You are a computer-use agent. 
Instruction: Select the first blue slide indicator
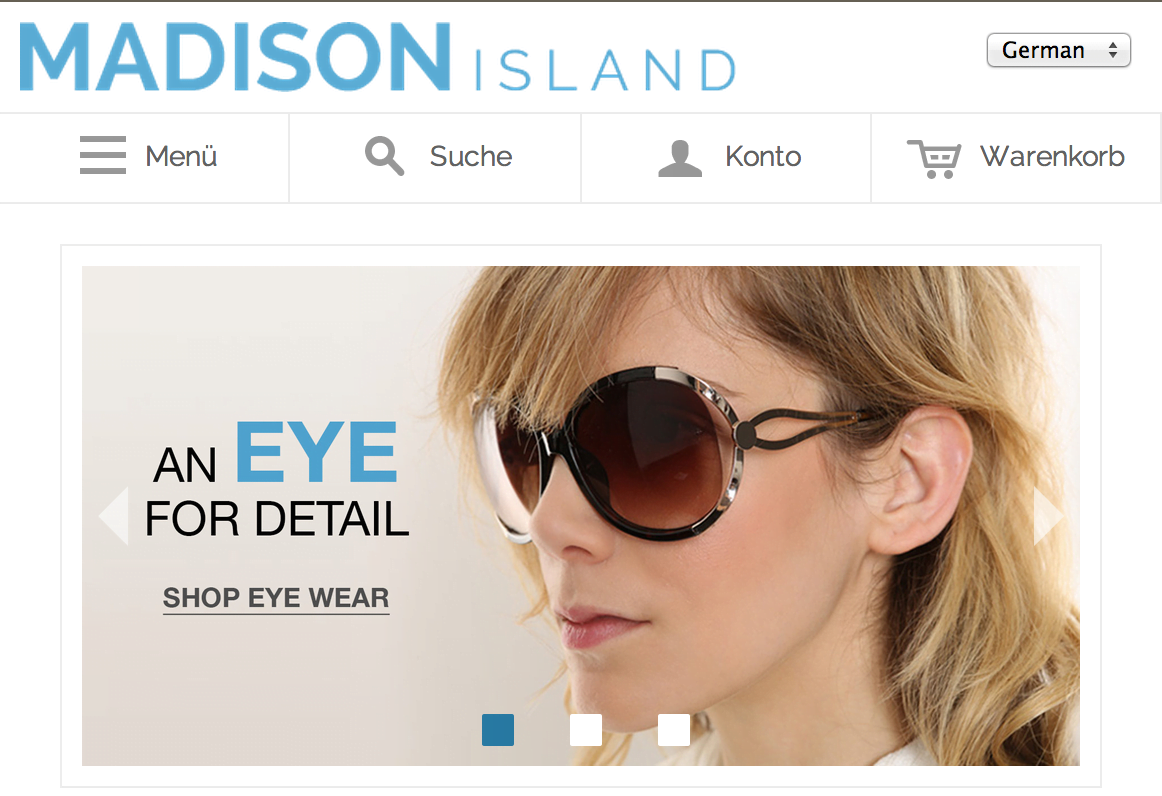point(498,730)
